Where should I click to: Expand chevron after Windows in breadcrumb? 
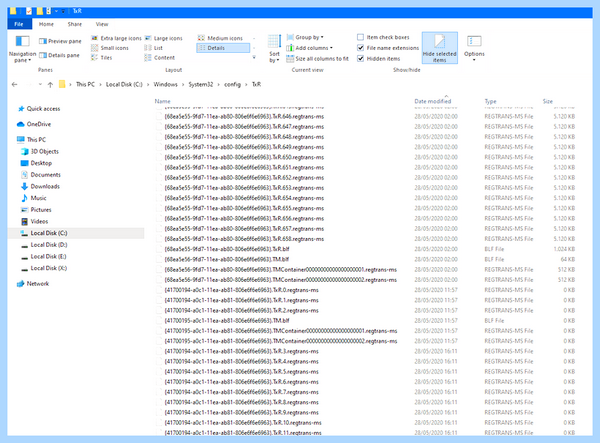coord(183,85)
